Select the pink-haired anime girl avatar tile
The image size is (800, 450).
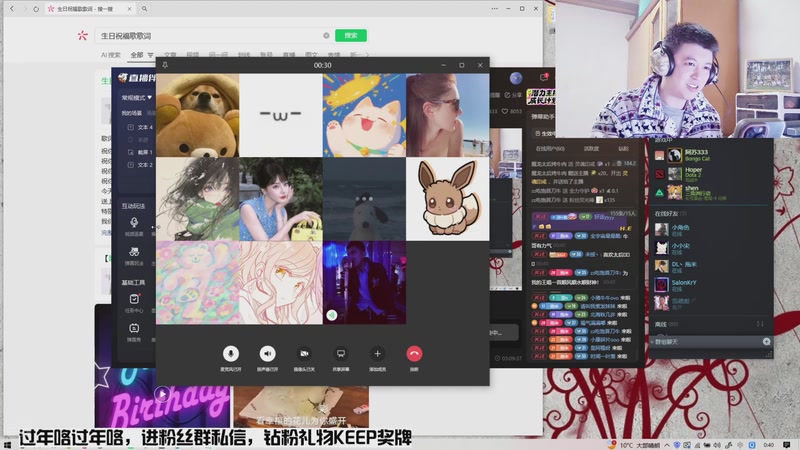coord(281,282)
